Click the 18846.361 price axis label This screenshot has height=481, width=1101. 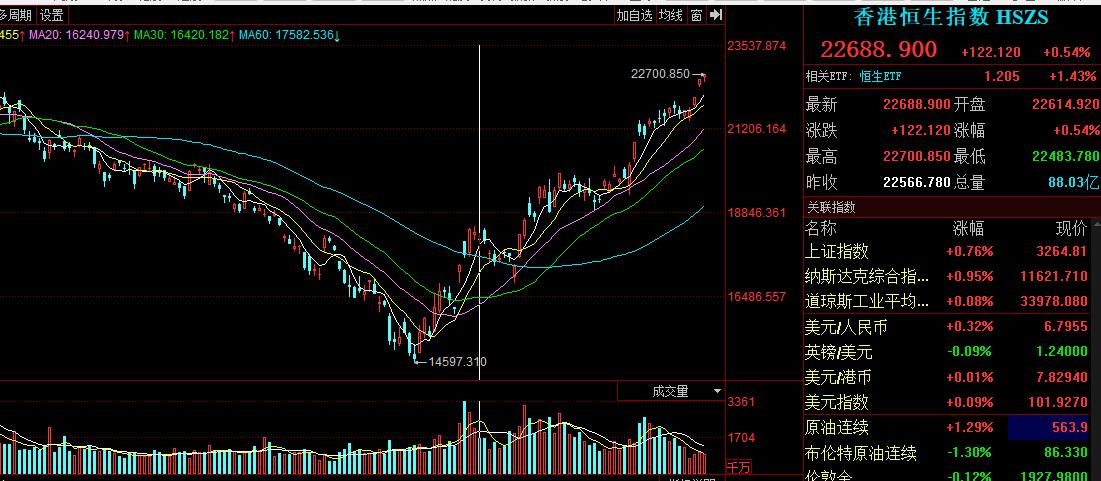(x=756, y=213)
